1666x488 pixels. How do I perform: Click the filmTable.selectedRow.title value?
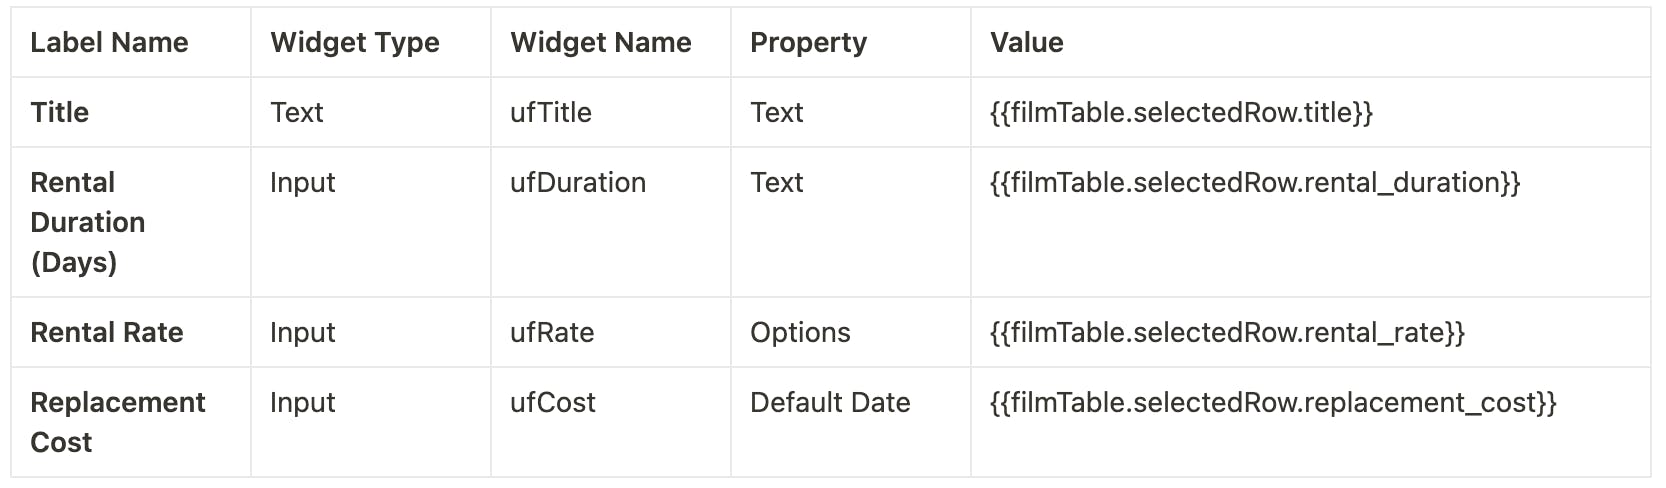click(1181, 113)
